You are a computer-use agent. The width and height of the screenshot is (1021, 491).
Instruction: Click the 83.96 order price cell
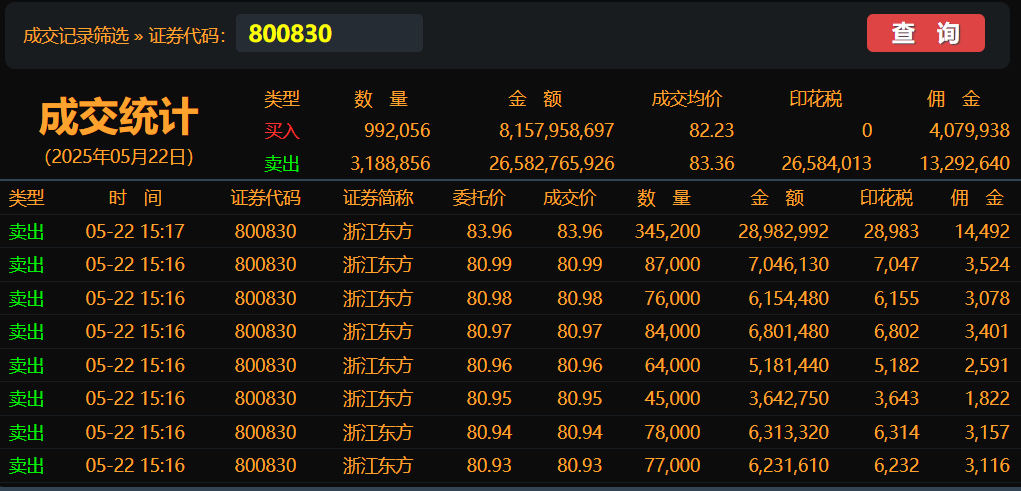[x=489, y=231]
